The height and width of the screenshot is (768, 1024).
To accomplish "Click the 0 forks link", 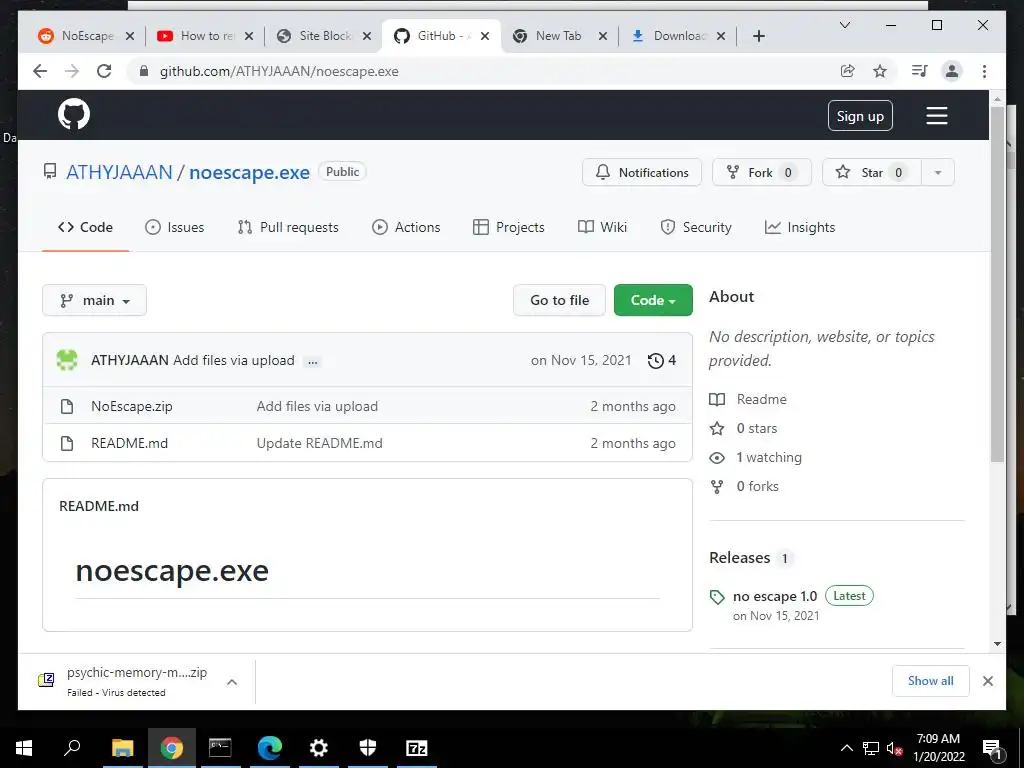I will point(758,487).
